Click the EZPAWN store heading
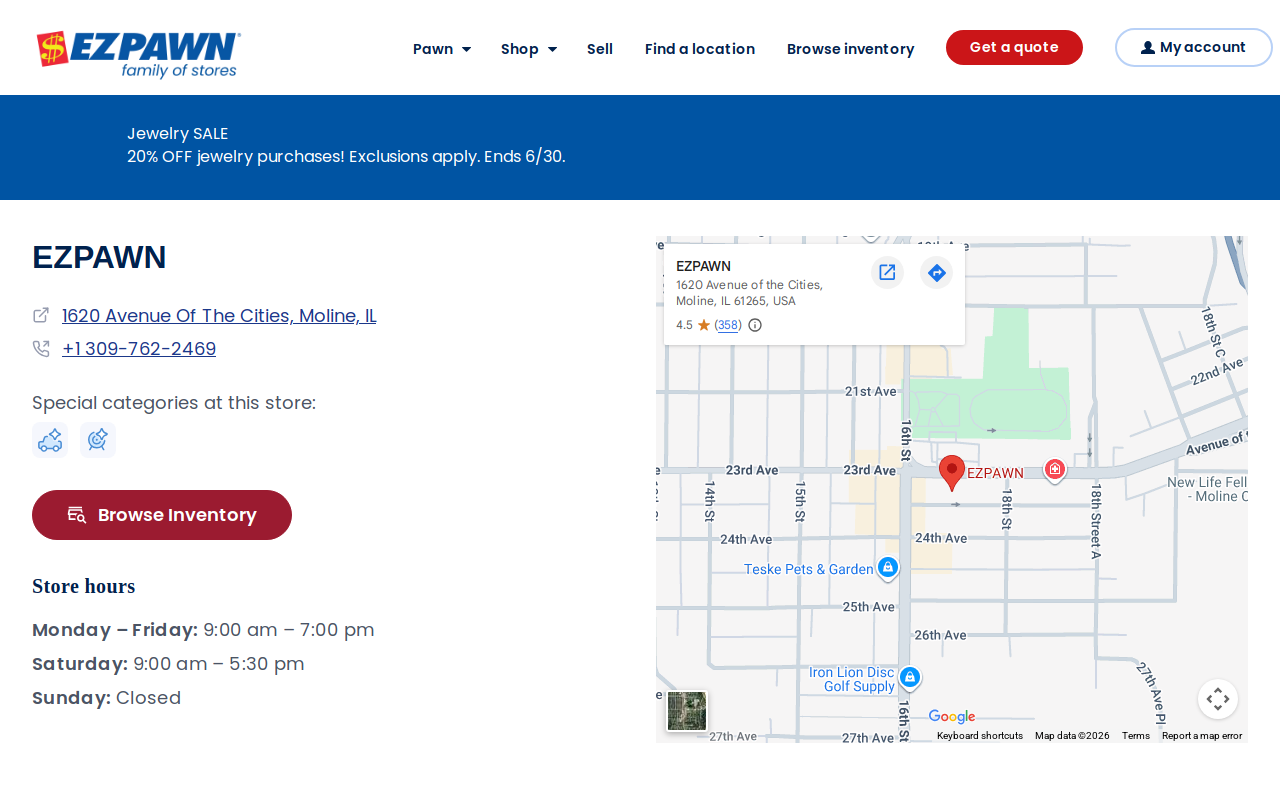The width and height of the screenshot is (1280, 800). click(x=99, y=258)
